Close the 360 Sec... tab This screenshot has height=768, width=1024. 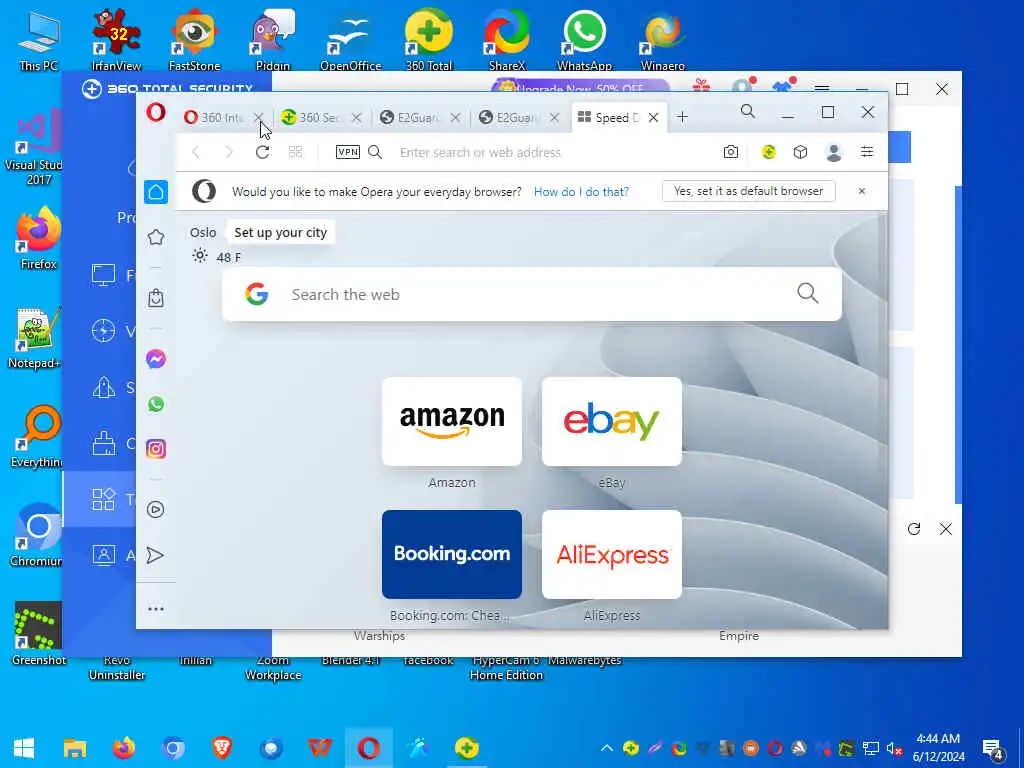tap(357, 118)
